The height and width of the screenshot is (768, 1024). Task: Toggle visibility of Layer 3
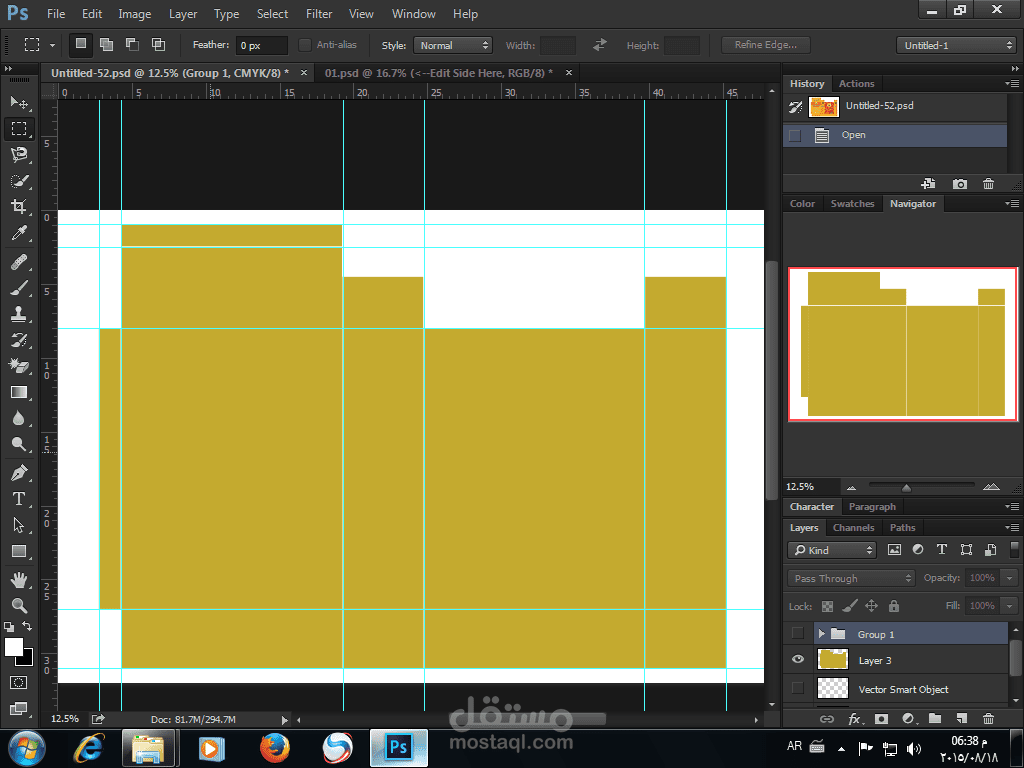coord(797,660)
